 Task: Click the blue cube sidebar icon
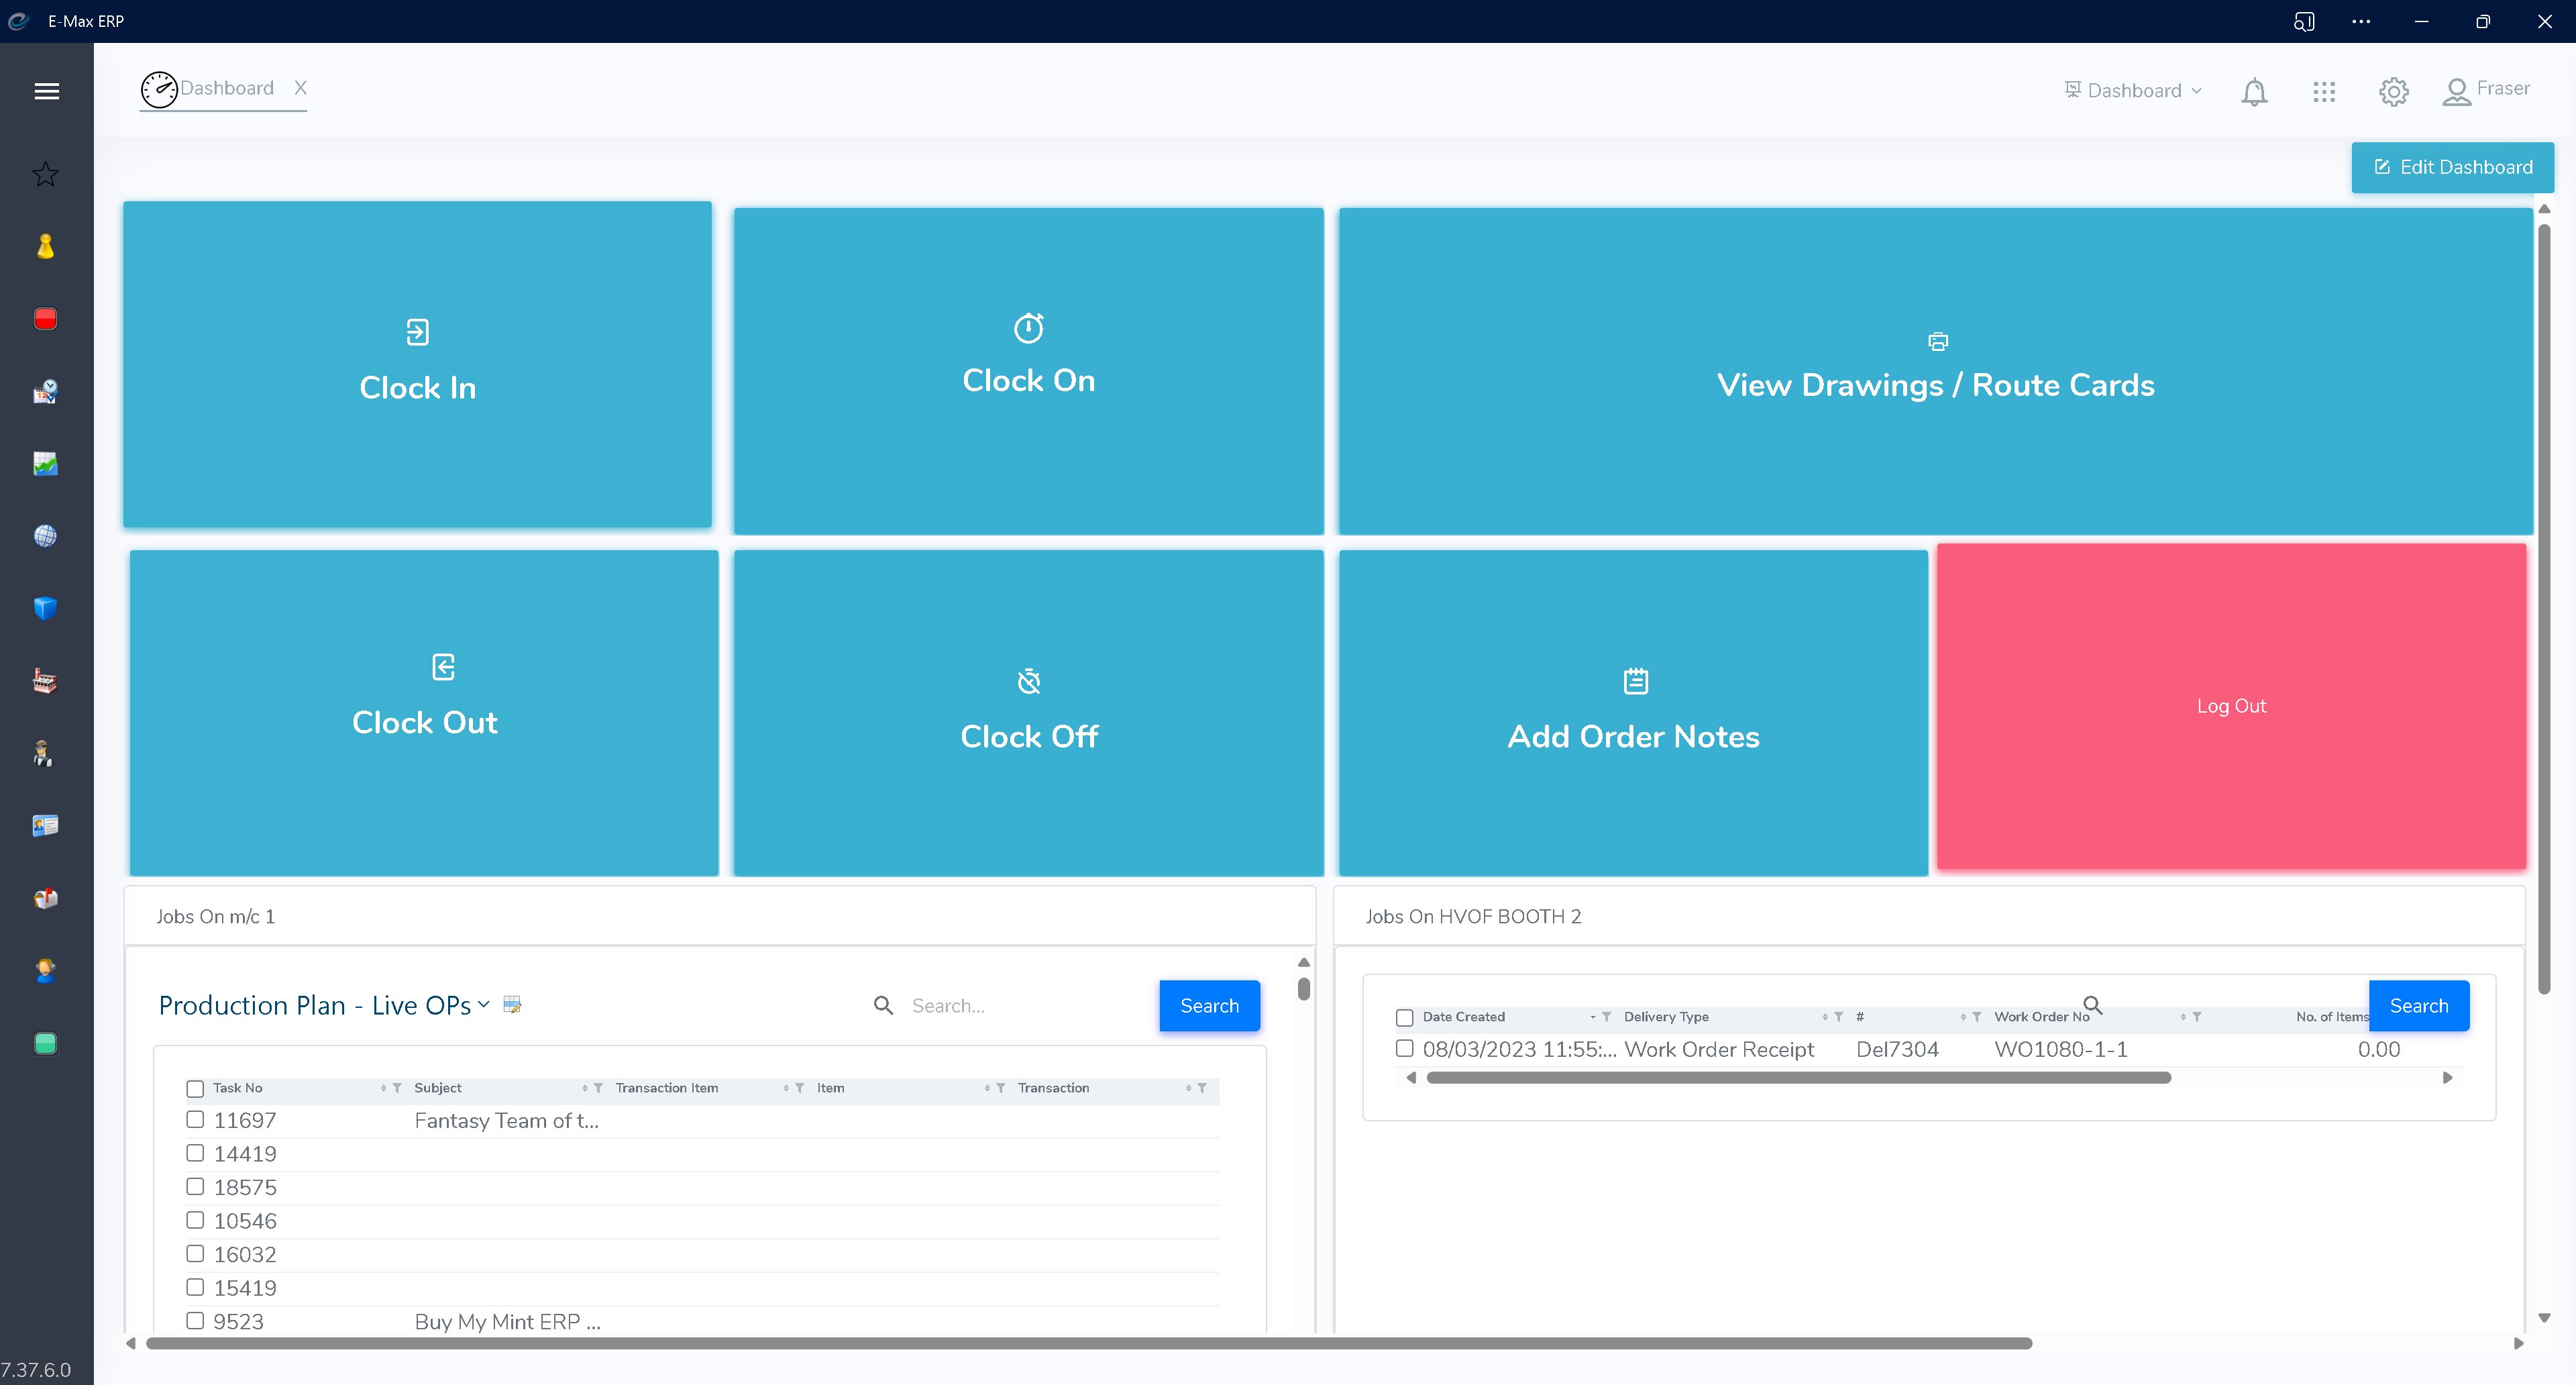(45, 608)
